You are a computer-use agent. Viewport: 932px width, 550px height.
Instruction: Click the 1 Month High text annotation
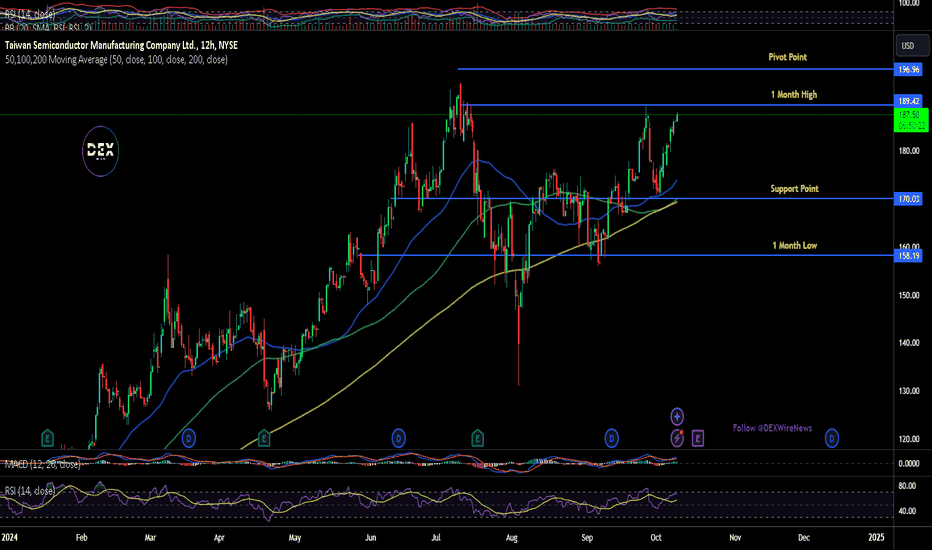(x=794, y=95)
